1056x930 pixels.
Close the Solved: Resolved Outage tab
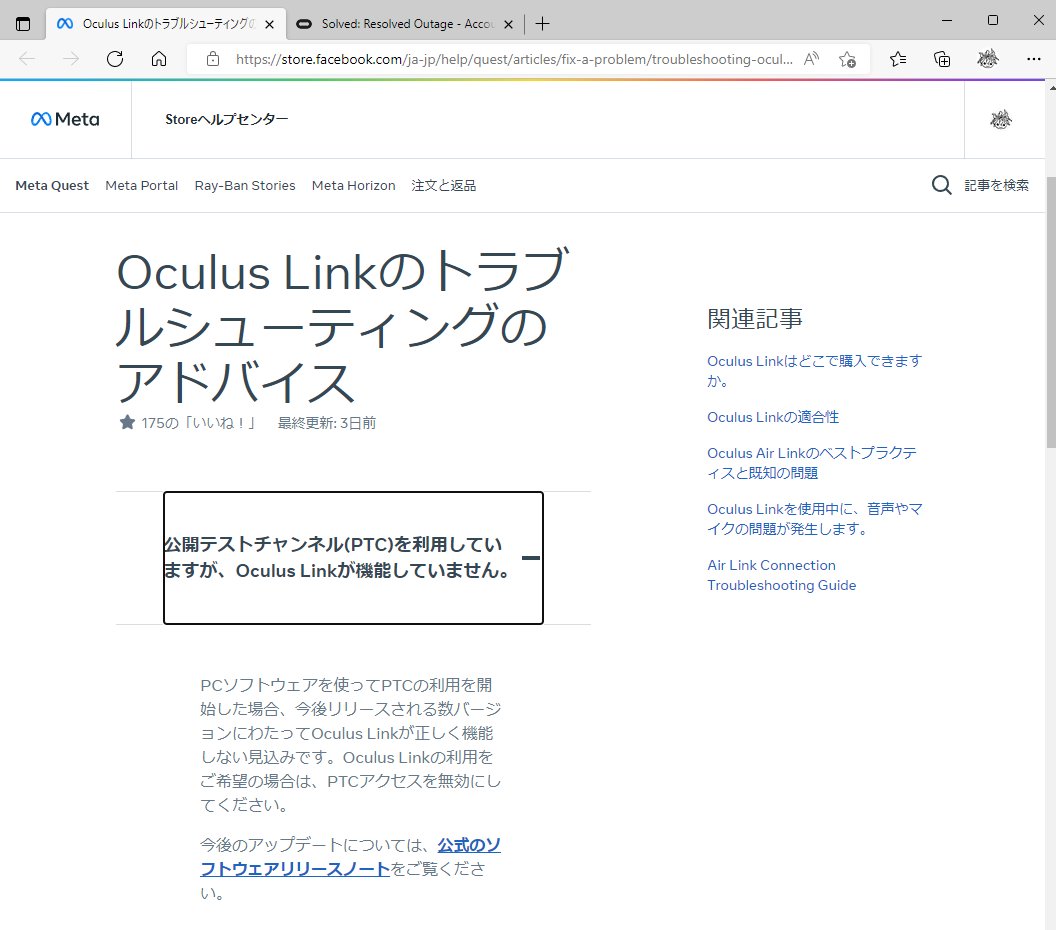click(x=508, y=24)
